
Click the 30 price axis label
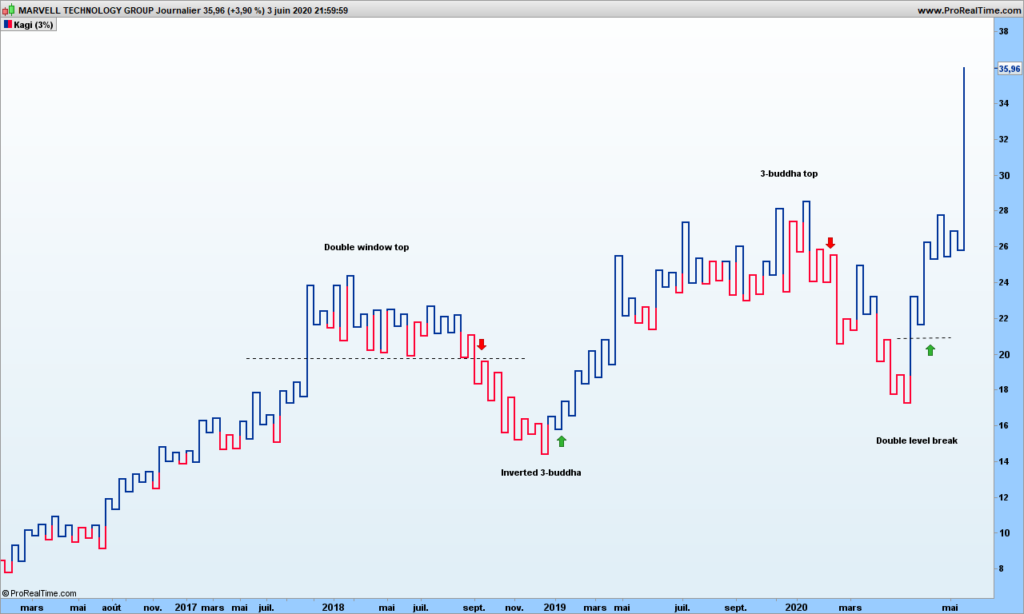[x=1004, y=175]
